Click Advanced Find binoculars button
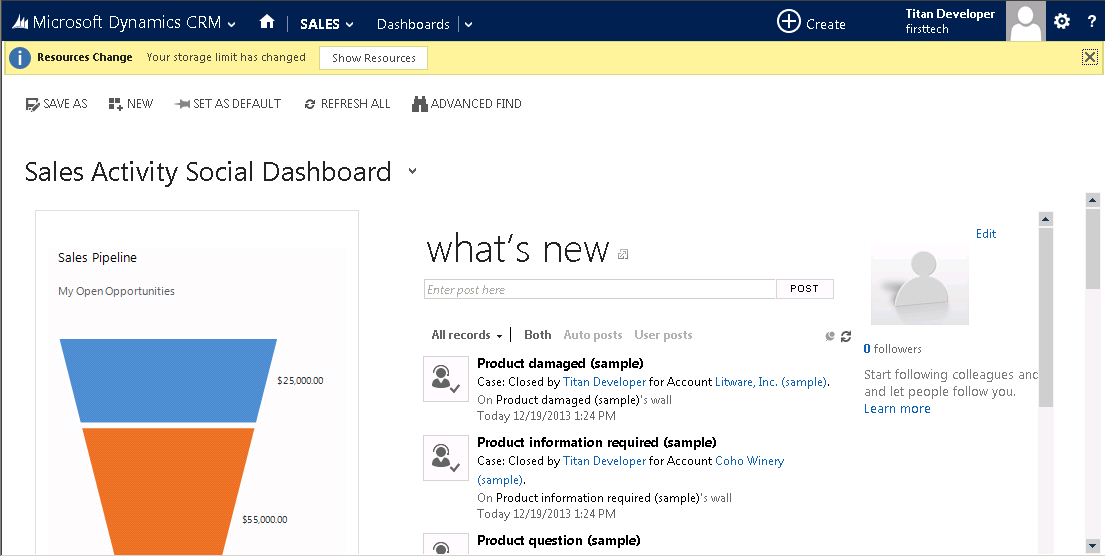The image size is (1105, 557). [x=466, y=104]
